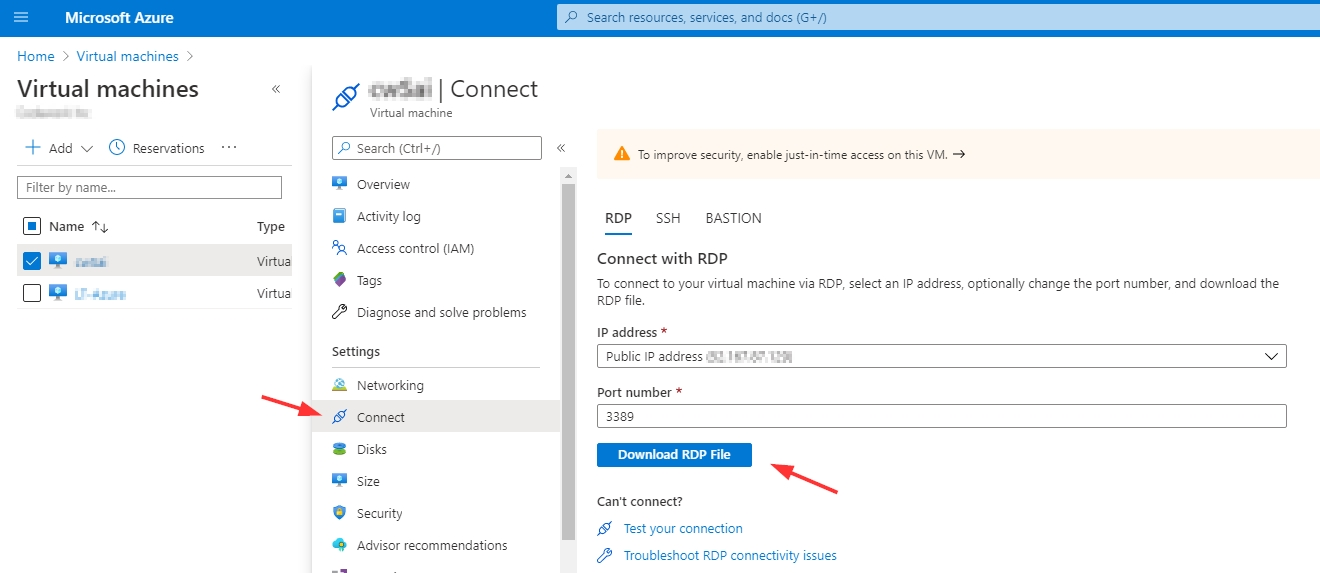Click the Access control people icon

pos(340,248)
